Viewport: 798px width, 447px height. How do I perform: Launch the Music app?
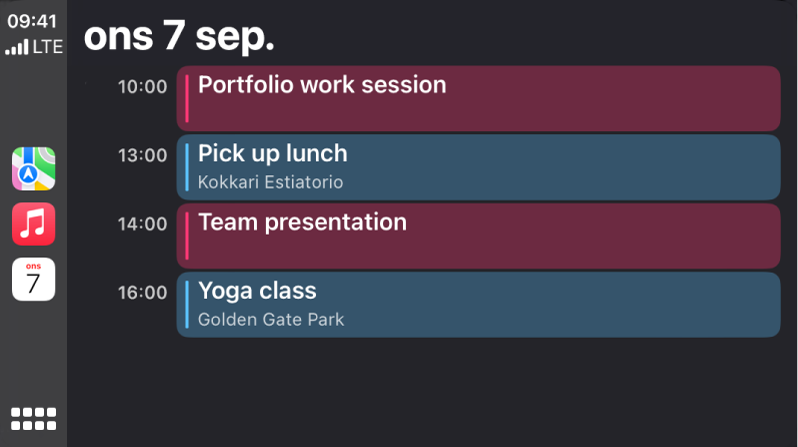coord(33,224)
